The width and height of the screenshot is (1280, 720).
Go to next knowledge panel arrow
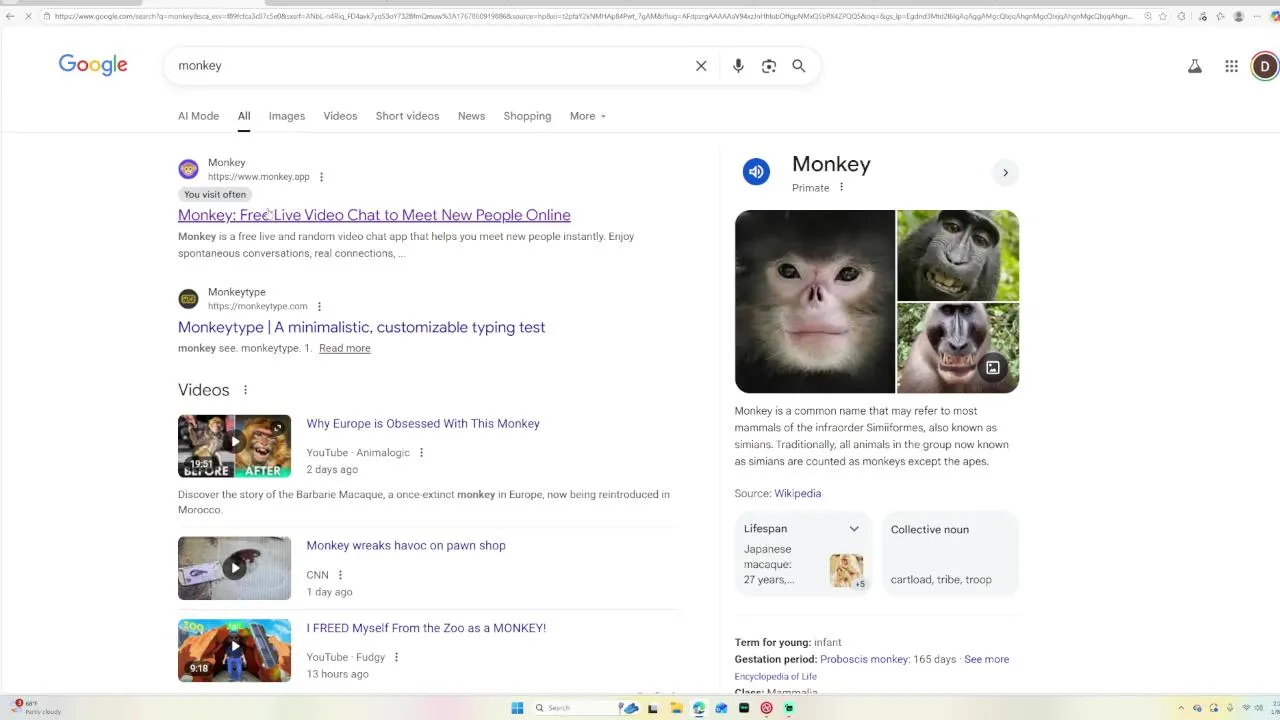1005,173
